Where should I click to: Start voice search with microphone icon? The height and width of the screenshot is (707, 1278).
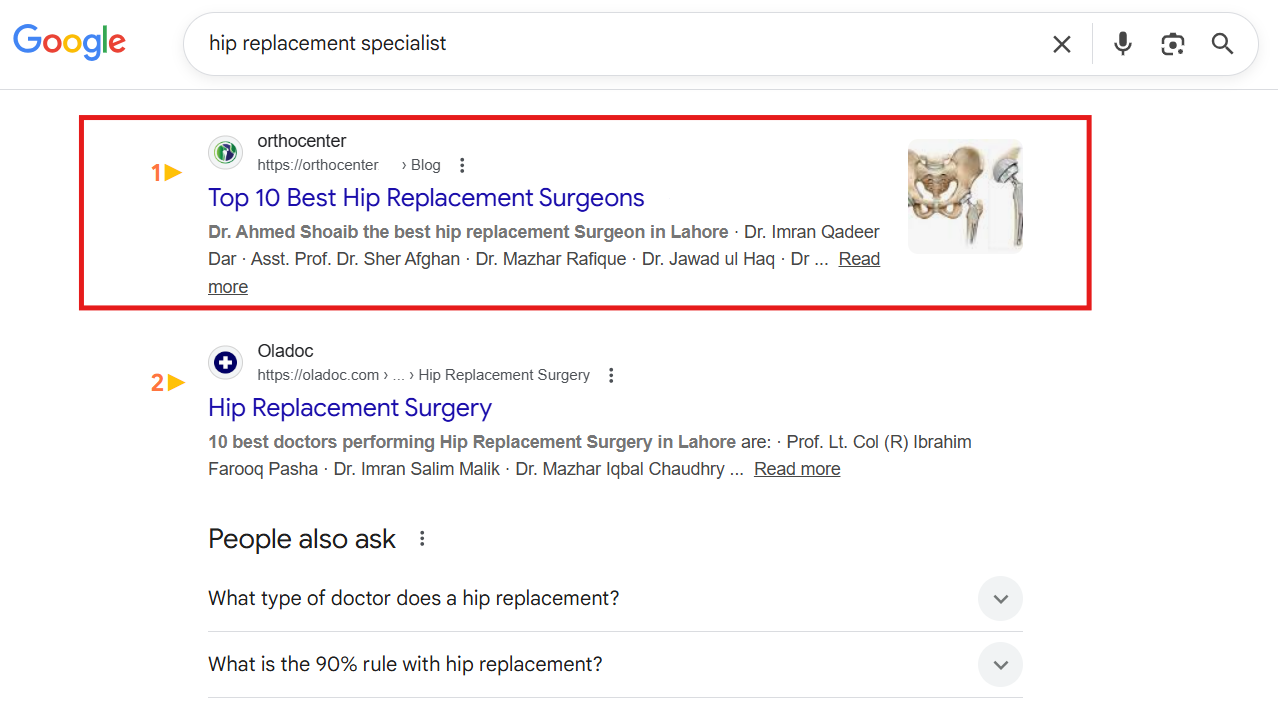pos(1123,44)
